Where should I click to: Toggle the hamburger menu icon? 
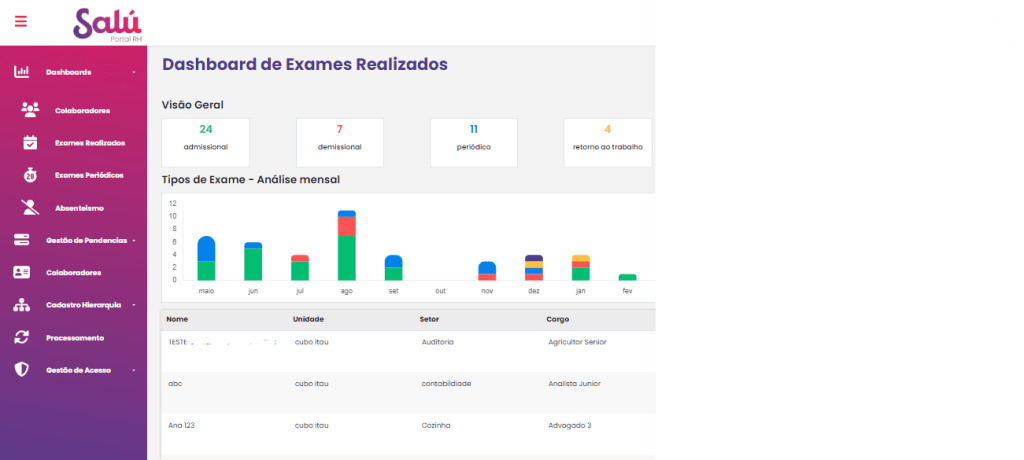point(21,21)
